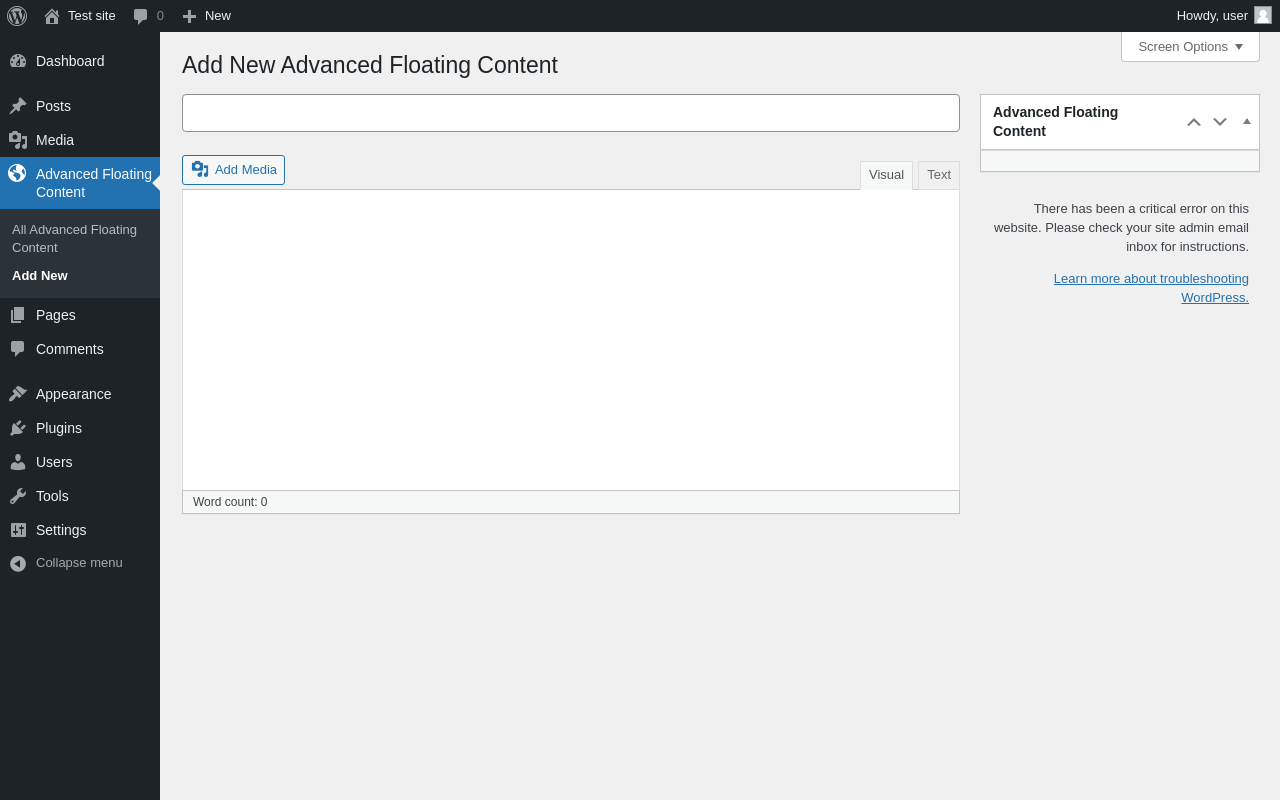The height and width of the screenshot is (800, 1280).
Task: Click the user avatar icon
Action: (x=1263, y=15)
